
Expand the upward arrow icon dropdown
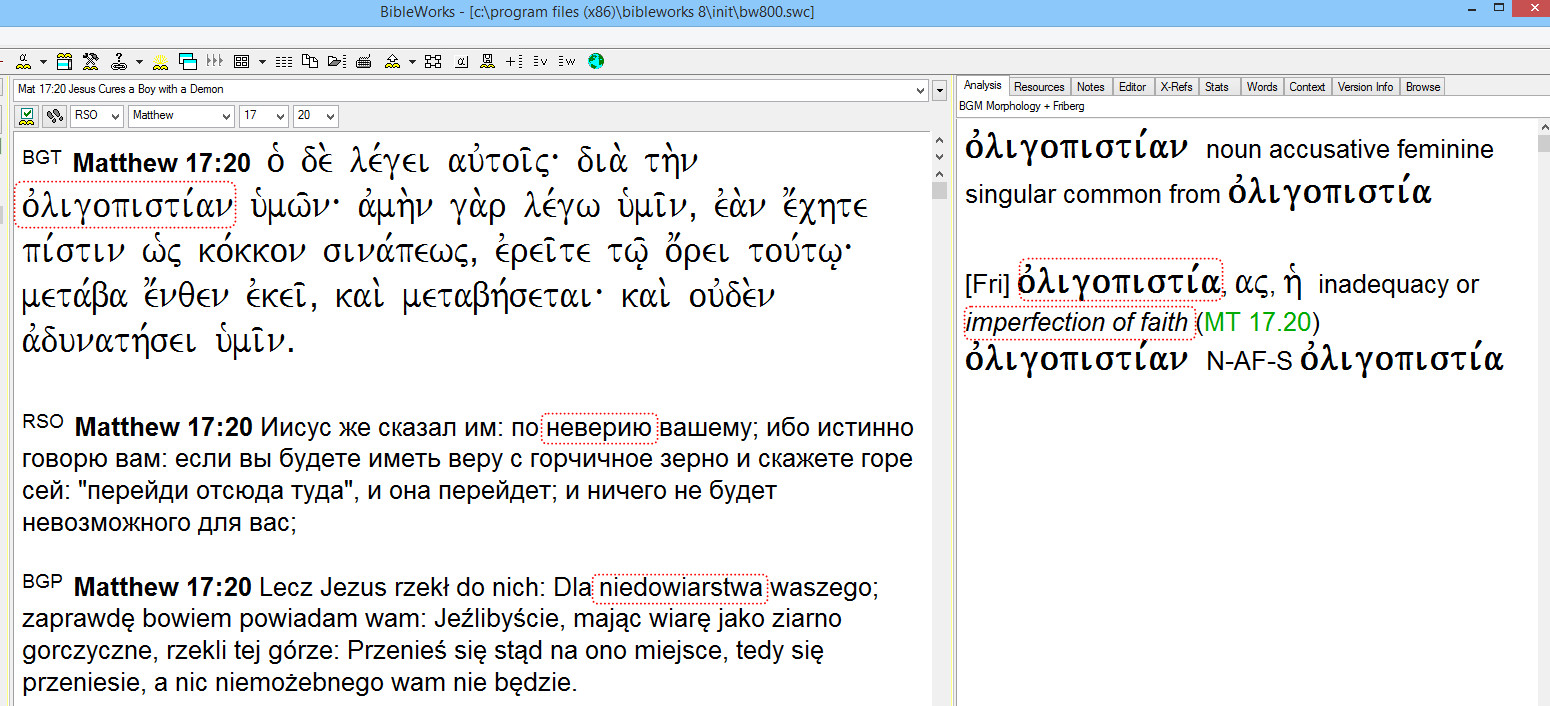pyautogui.click(x=412, y=61)
